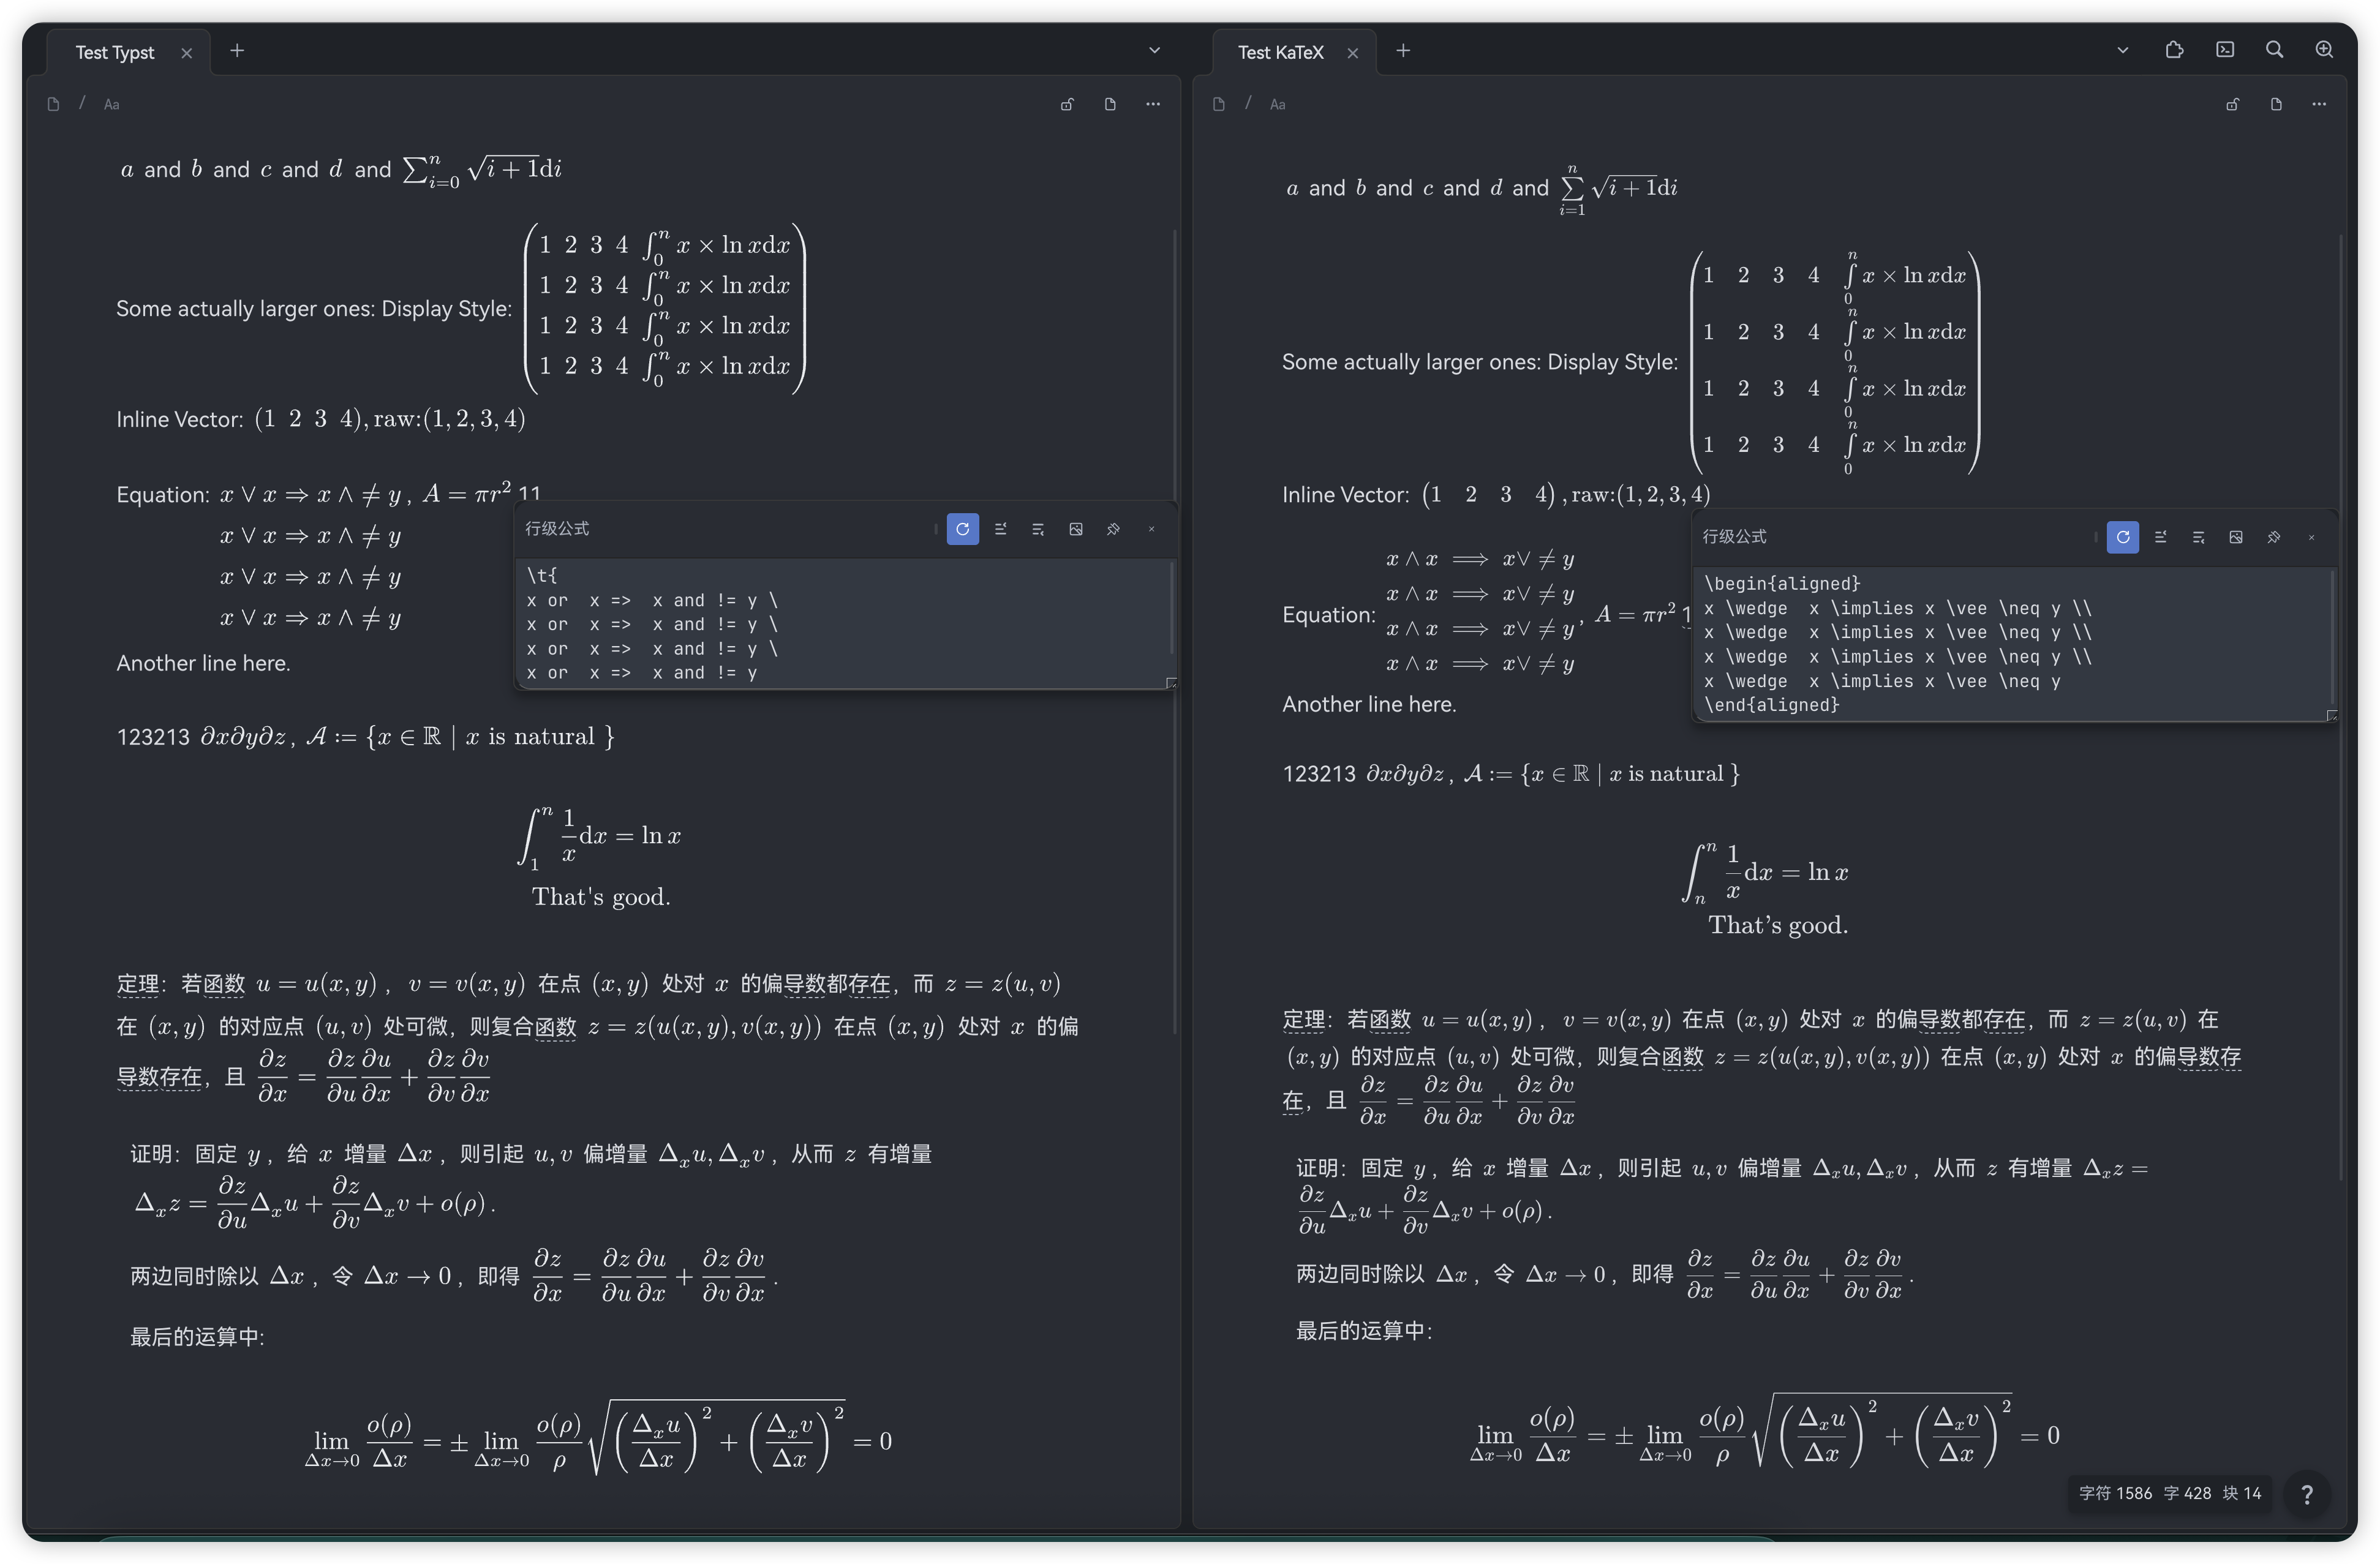The image size is (2380, 1564).
Task: Expand tab list chevron in right pane
Action: click(x=2122, y=50)
